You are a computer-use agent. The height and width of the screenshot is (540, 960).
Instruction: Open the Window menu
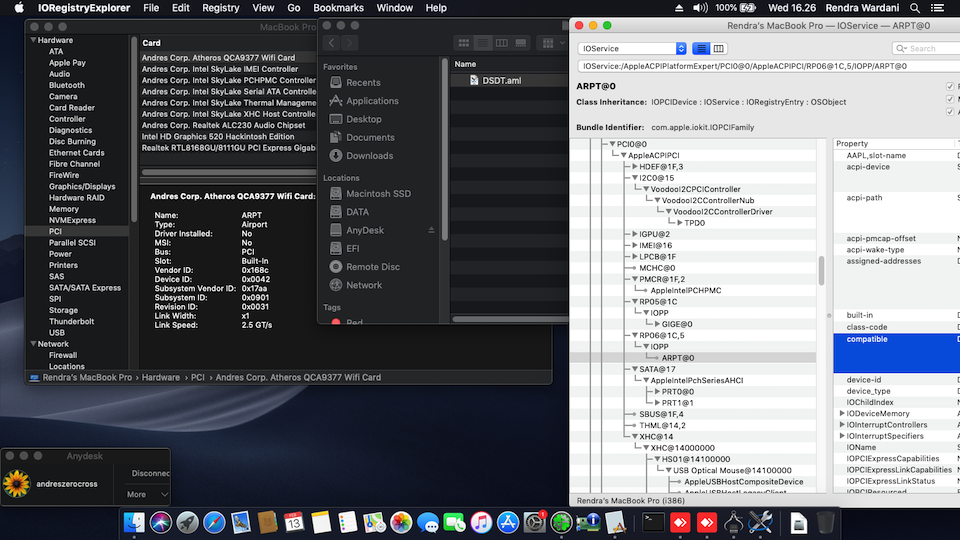[x=394, y=8]
